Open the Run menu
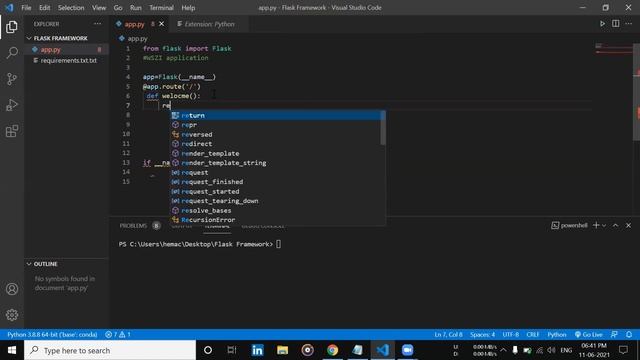Screen dimensions: 640x360 coord(136,8)
